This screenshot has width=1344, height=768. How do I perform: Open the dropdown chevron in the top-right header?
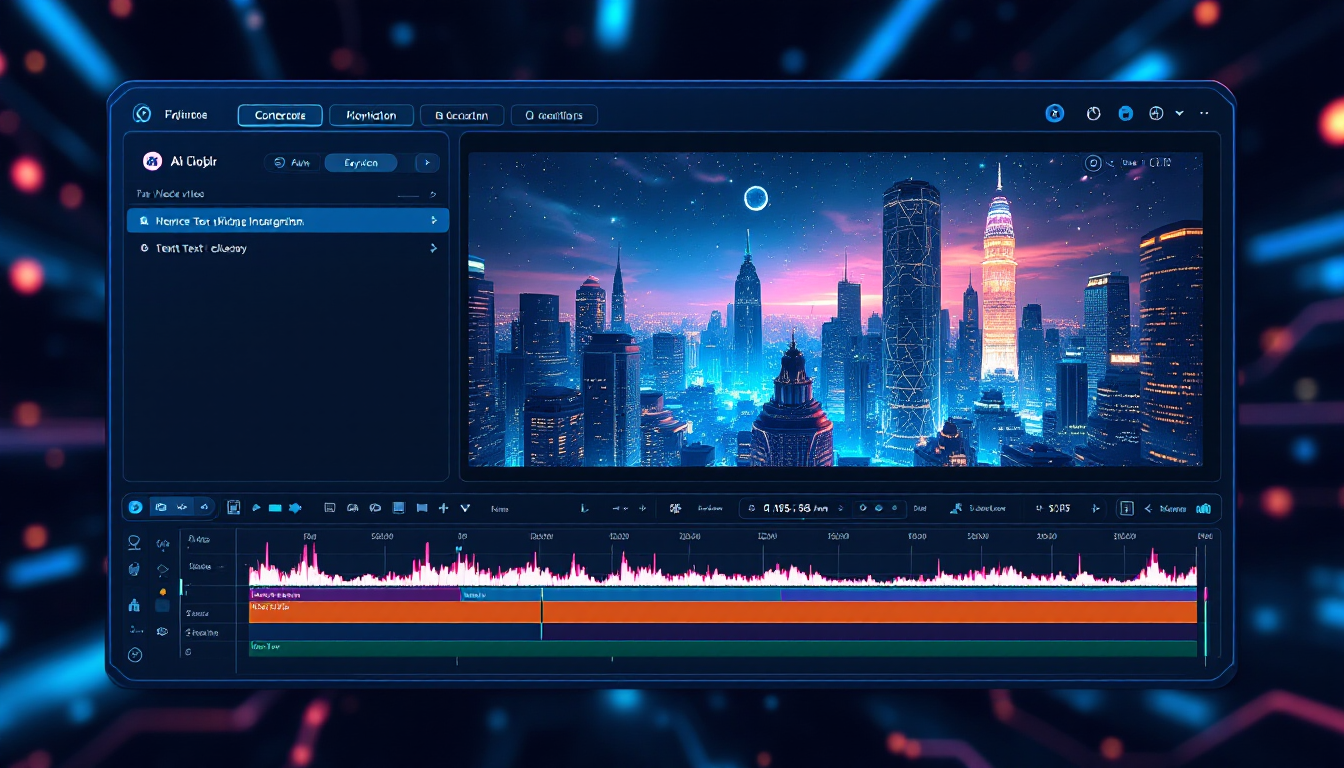1180,114
